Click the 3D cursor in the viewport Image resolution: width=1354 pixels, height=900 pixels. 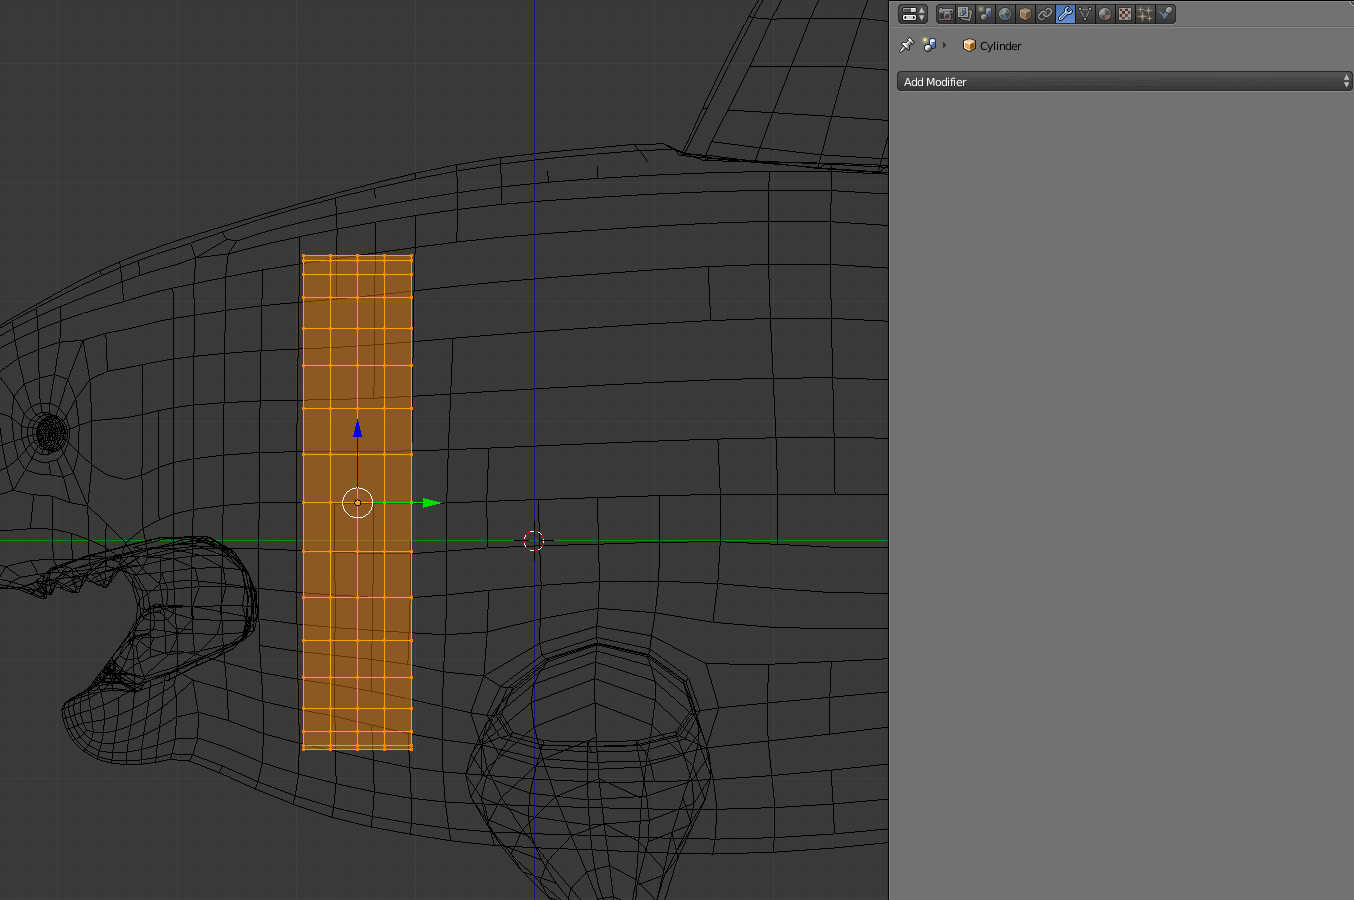pyautogui.click(x=534, y=541)
